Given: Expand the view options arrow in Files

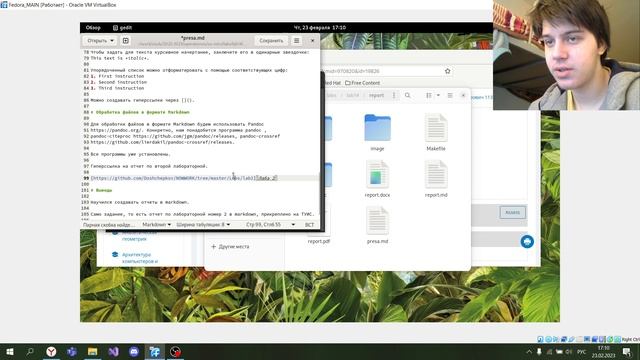Looking at the screenshot, I should click(x=438, y=96).
